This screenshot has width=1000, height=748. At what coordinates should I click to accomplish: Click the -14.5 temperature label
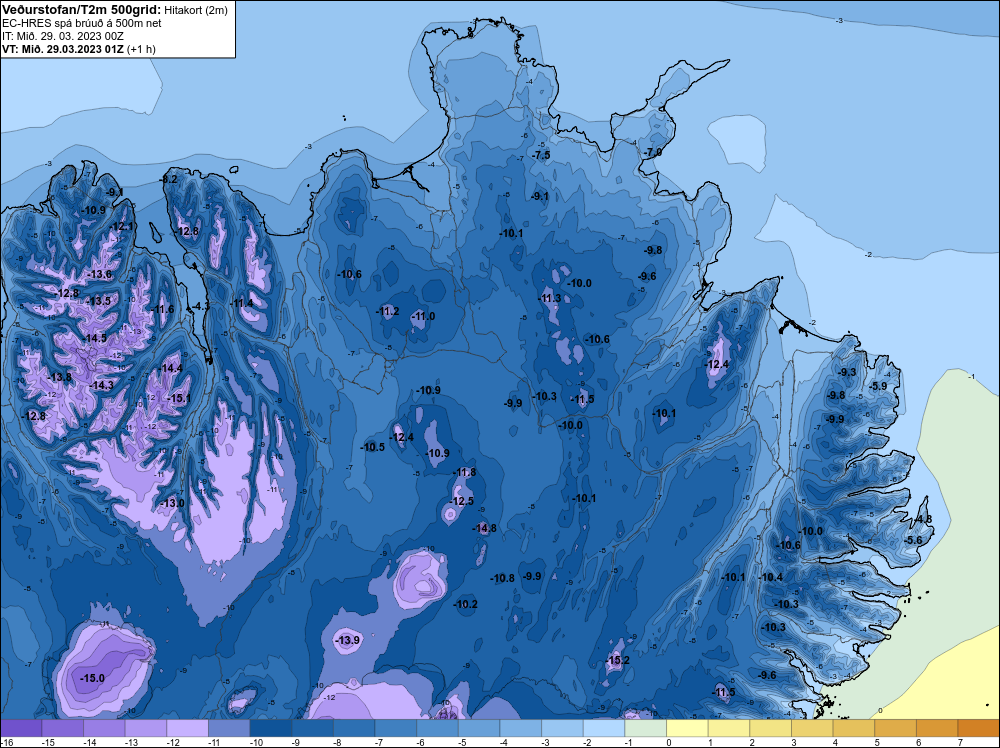pos(95,338)
